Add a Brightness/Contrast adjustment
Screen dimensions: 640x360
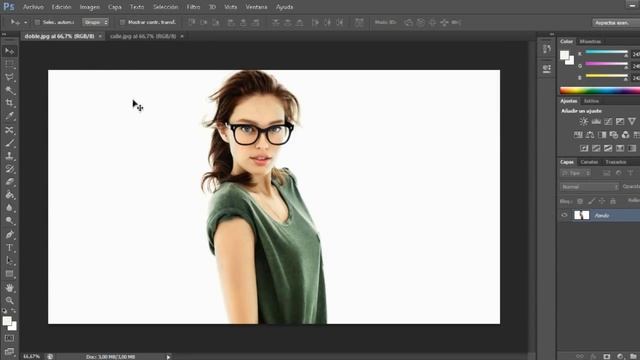point(584,122)
